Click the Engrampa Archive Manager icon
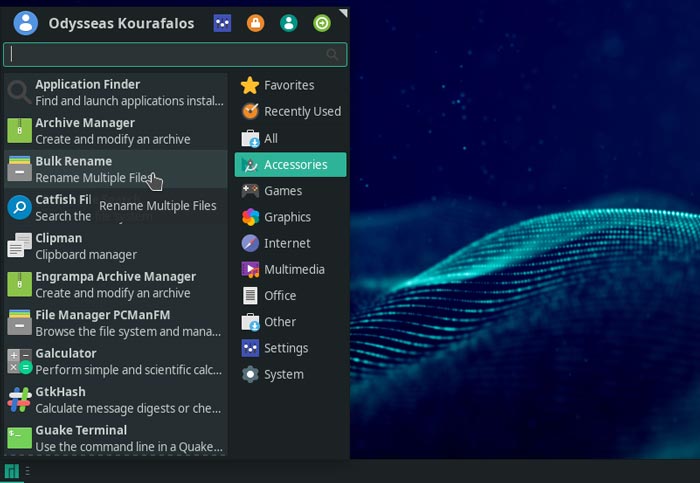Image resolution: width=700 pixels, height=483 pixels. pos(20,284)
